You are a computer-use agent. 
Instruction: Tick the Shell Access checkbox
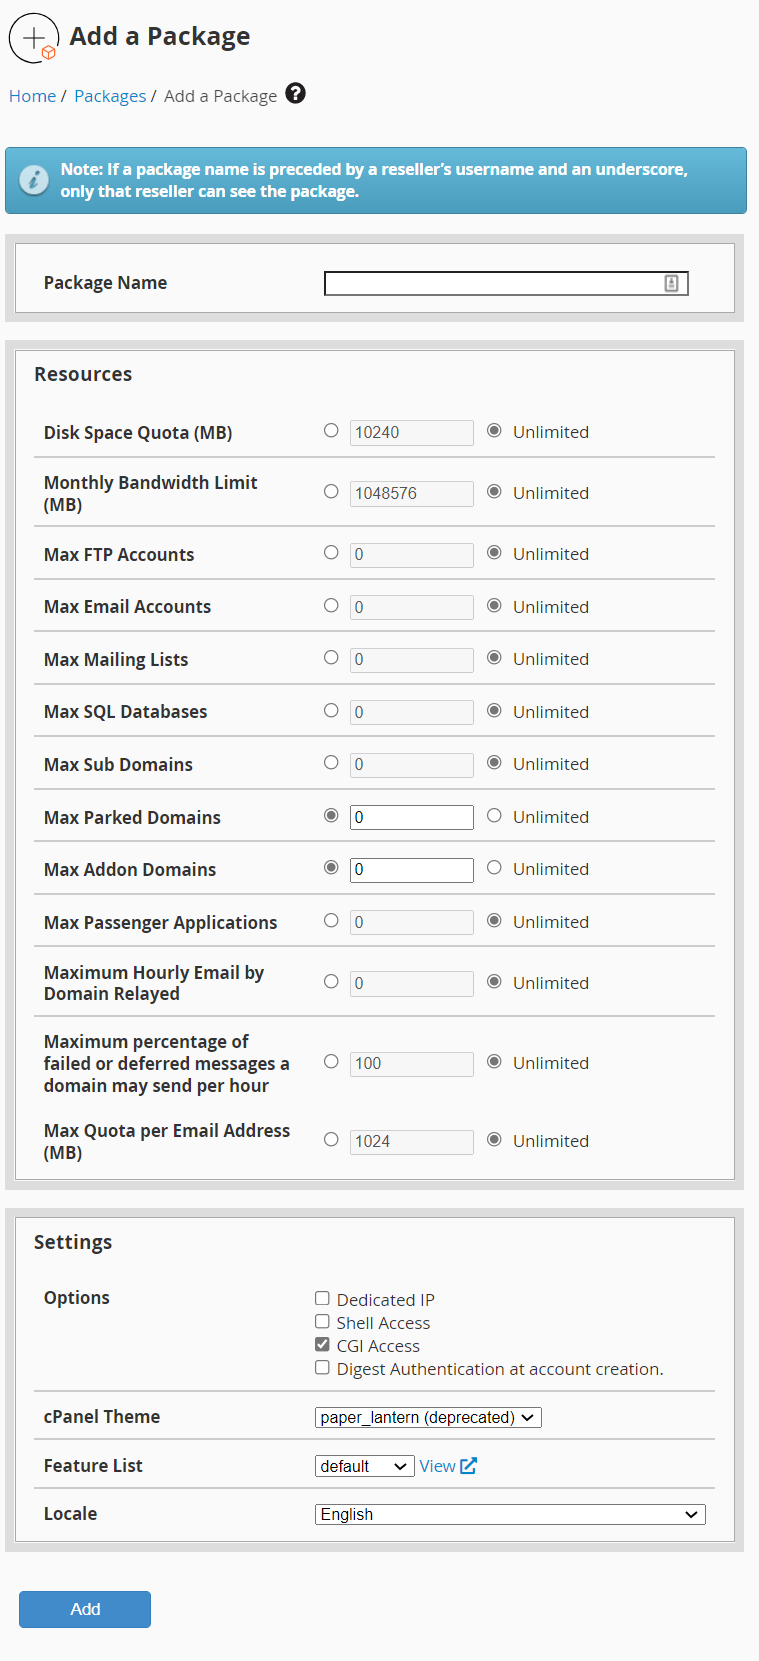[322, 1322]
